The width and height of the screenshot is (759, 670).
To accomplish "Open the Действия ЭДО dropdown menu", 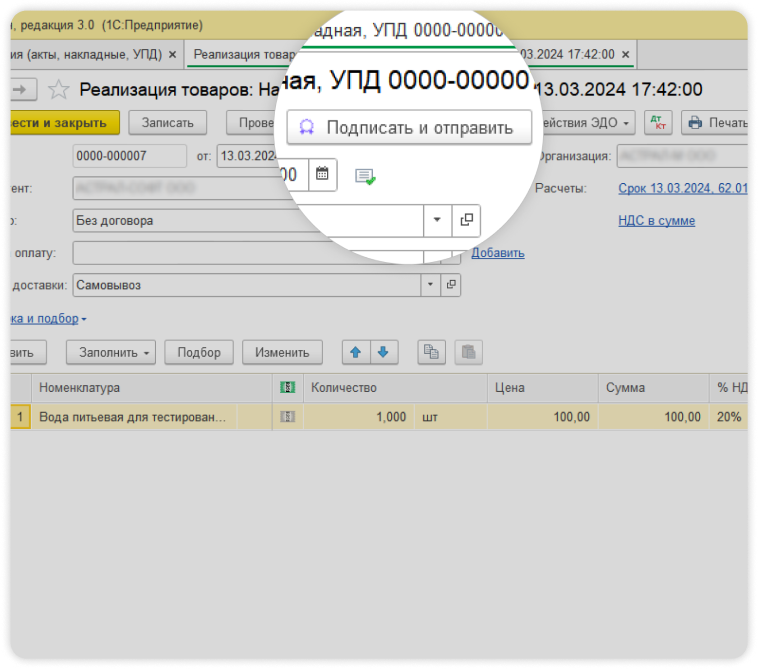I will click(586, 123).
